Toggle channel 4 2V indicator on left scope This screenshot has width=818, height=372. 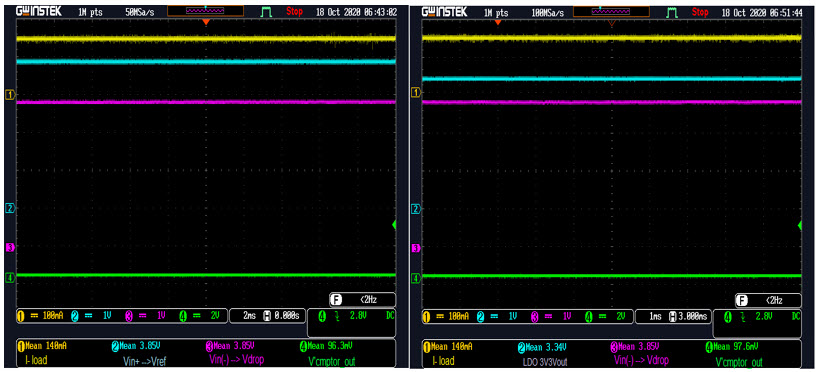coord(198,316)
